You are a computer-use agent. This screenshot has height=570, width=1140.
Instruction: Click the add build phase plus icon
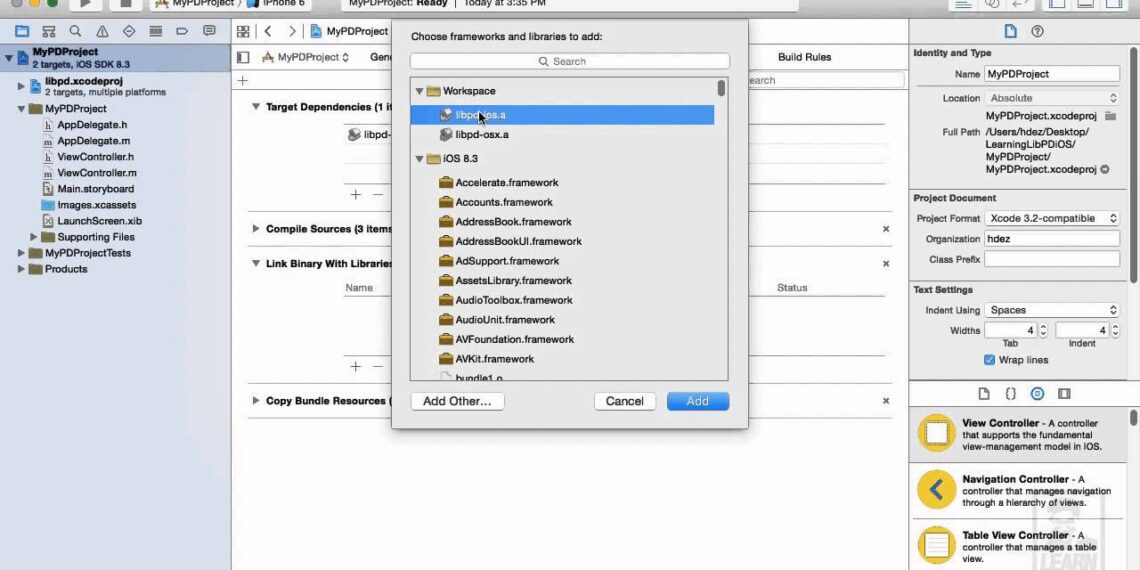click(x=243, y=81)
